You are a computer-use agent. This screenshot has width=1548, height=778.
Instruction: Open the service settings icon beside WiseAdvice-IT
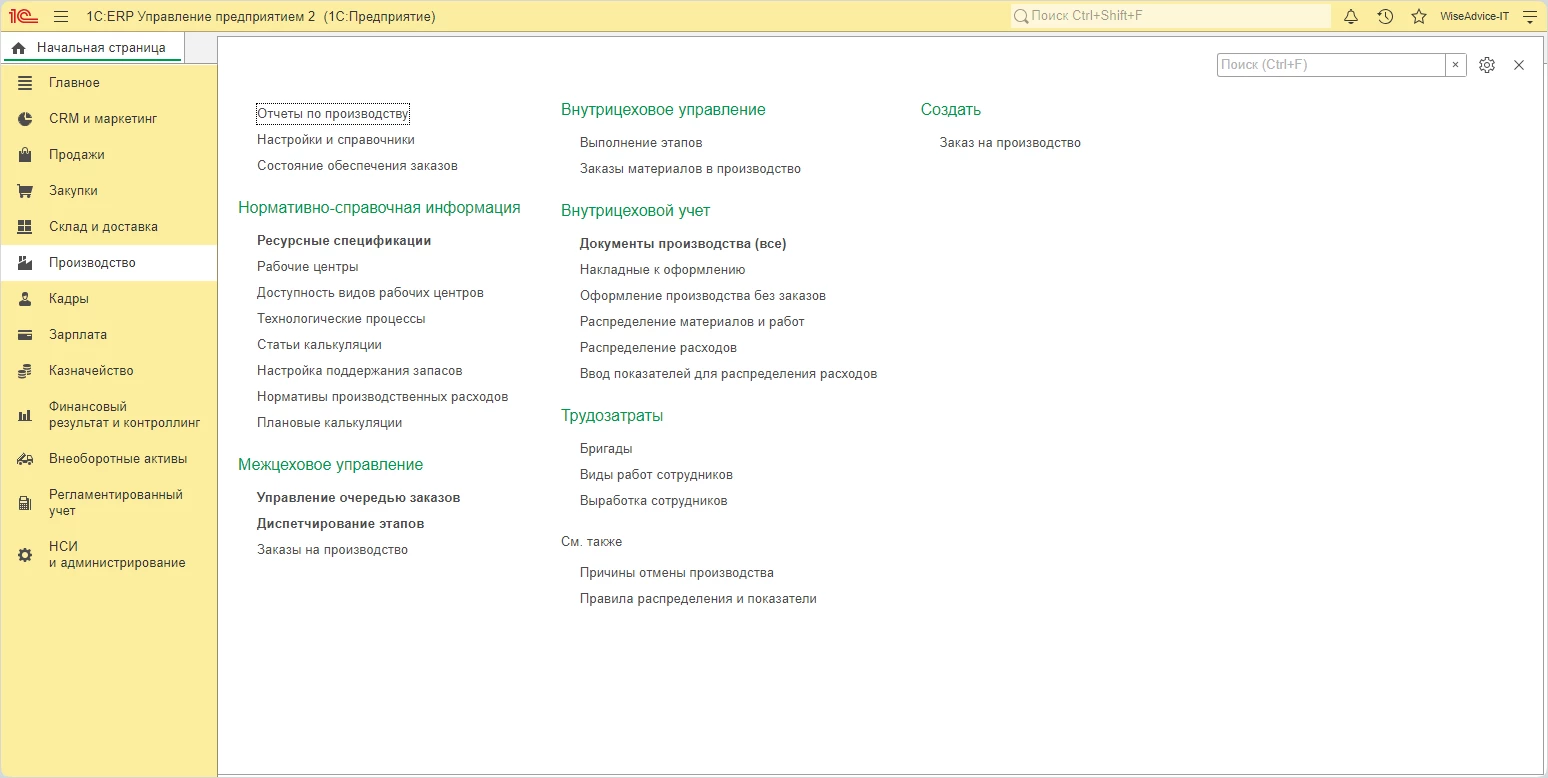pyautogui.click(x=1528, y=16)
